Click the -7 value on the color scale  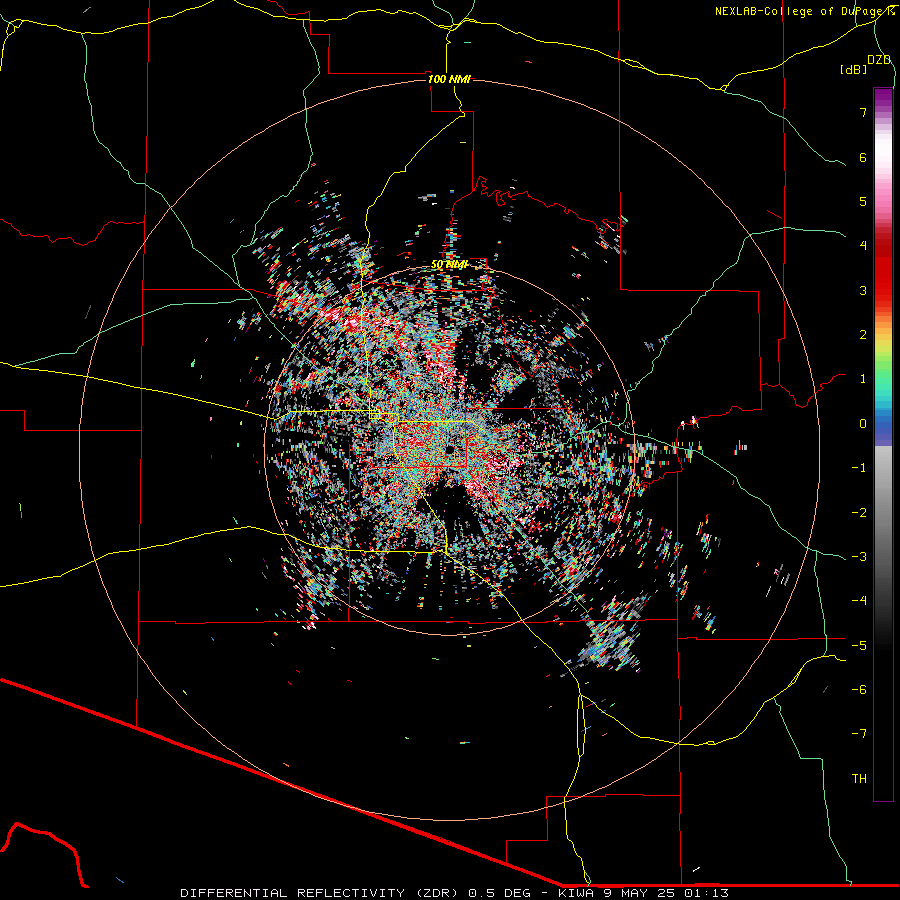(859, 734)
